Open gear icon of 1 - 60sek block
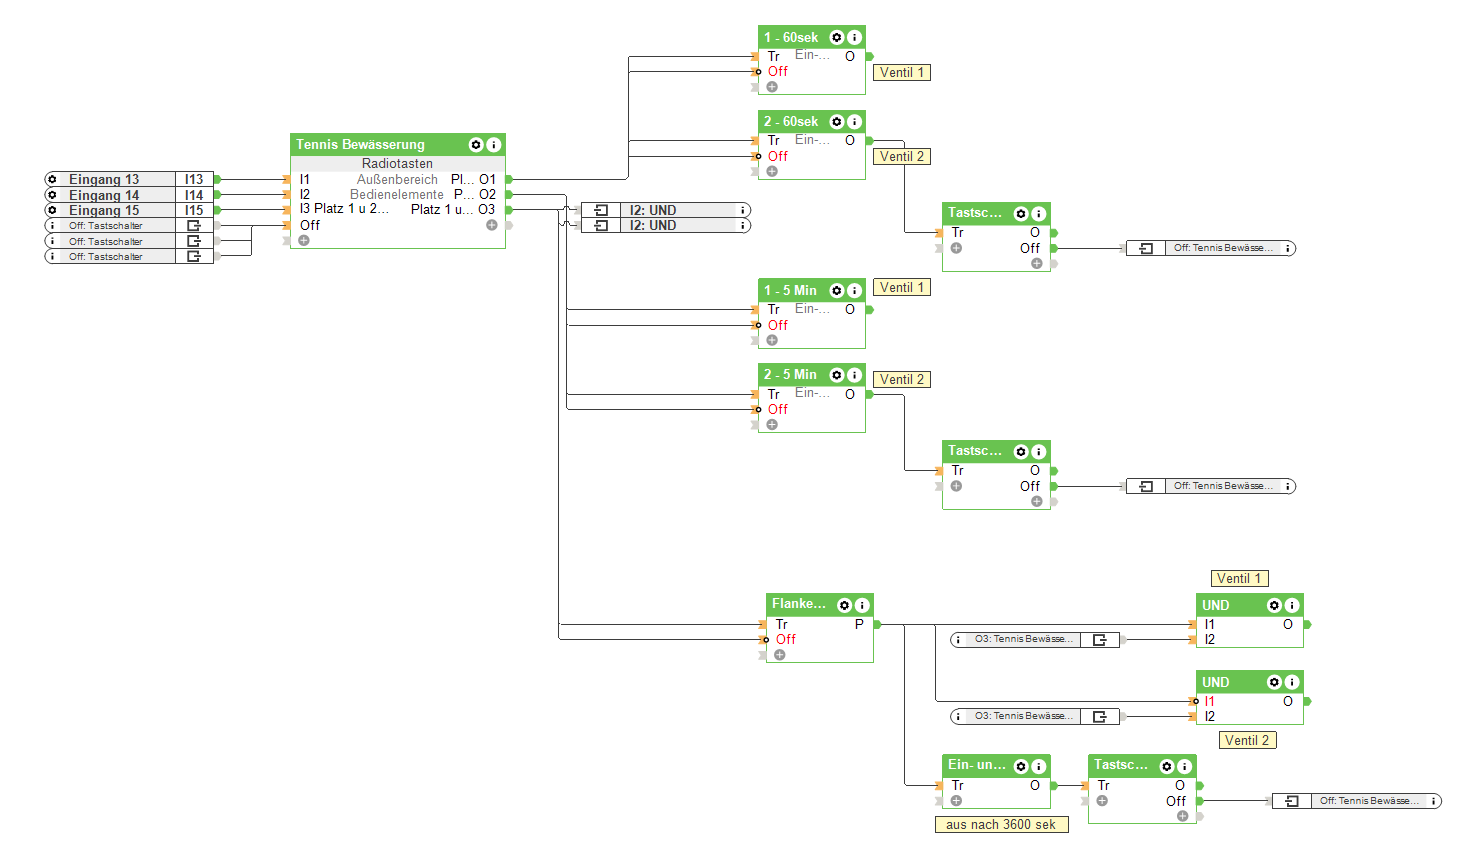Image resolution: width=1476 pixels, height=856 pixels. (x=837, y=37)
